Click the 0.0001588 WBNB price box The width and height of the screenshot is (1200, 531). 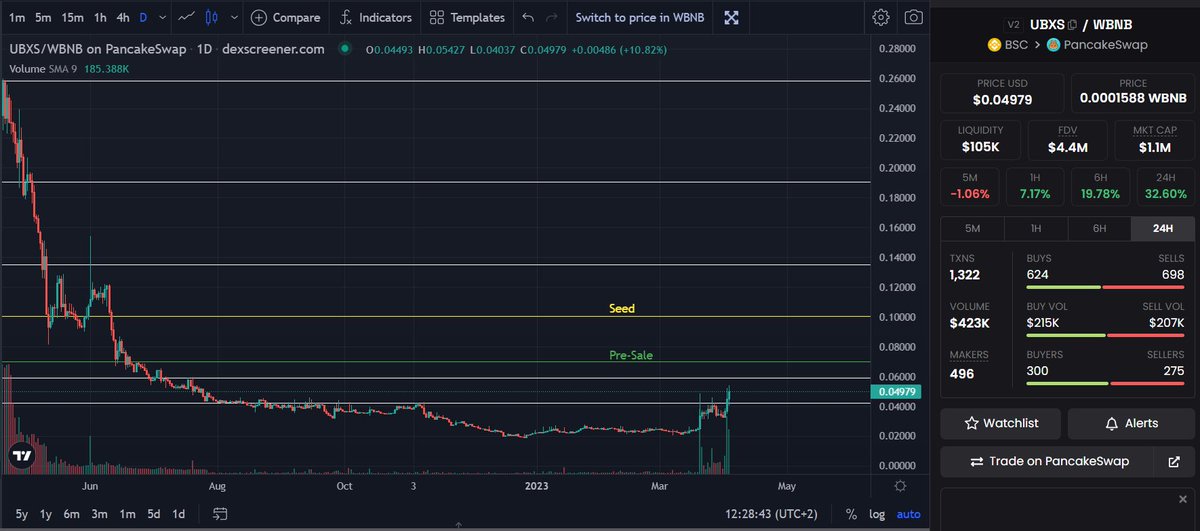[1133, 91]
